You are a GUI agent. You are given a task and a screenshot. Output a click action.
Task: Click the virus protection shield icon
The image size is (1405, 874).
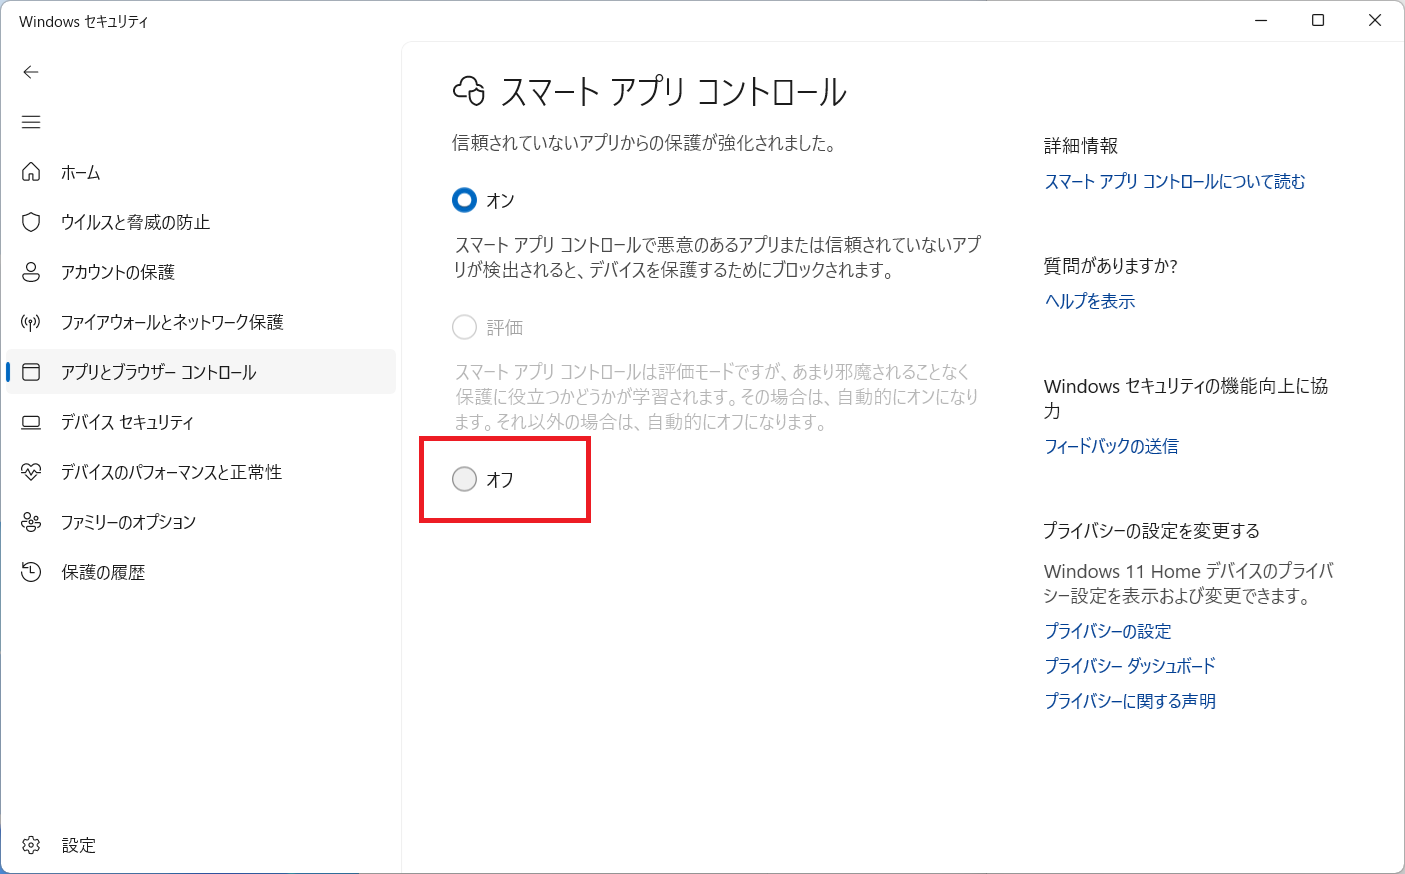click(31, 222)
